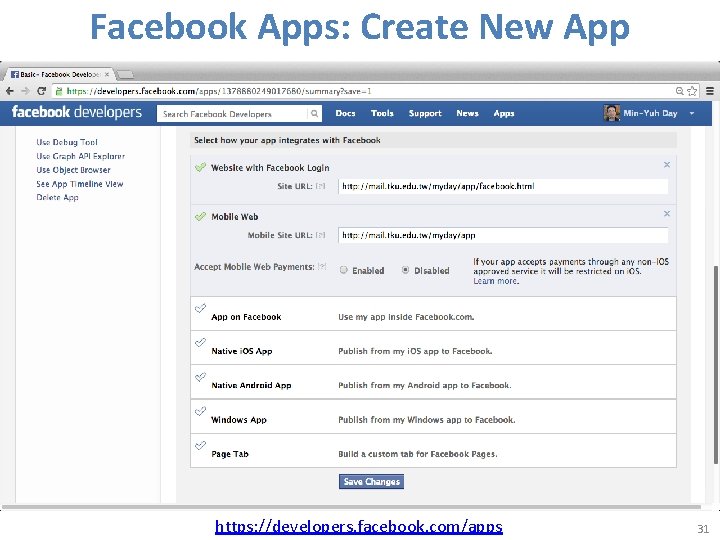Open the Docs menu
This screenshot has height=540, width=720.
(345, 113)
